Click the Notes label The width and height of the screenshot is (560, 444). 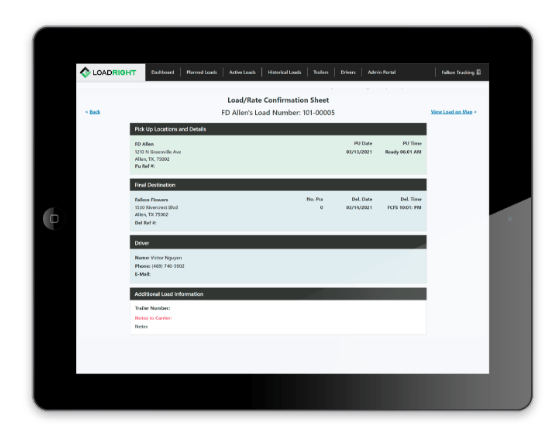click(x=141, y=327)
